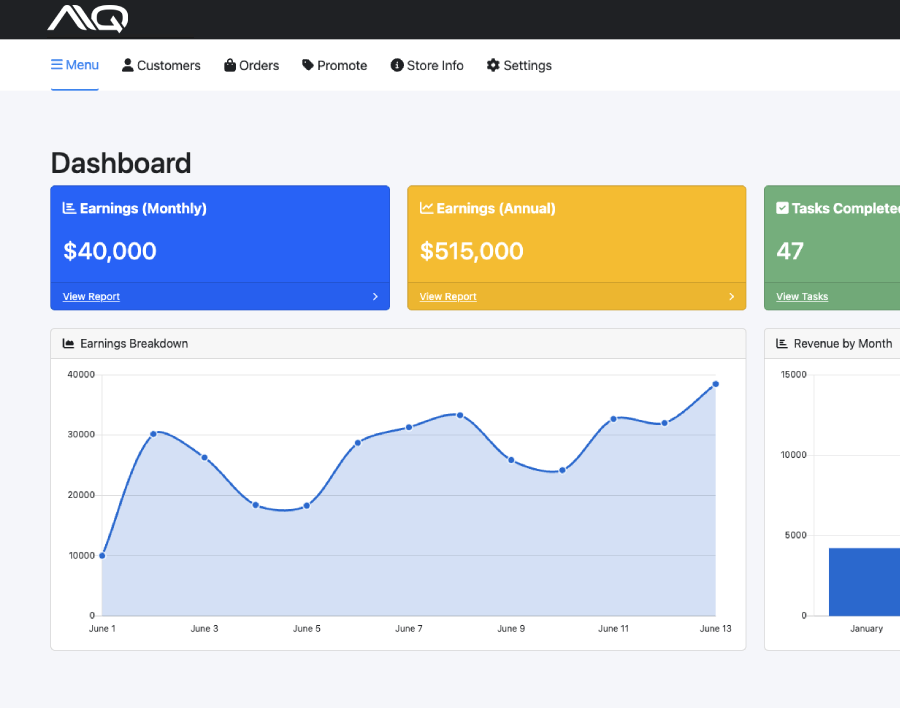Click the AIQ logo in header
Screen dimensions: 900x708
tap(88, 18)
